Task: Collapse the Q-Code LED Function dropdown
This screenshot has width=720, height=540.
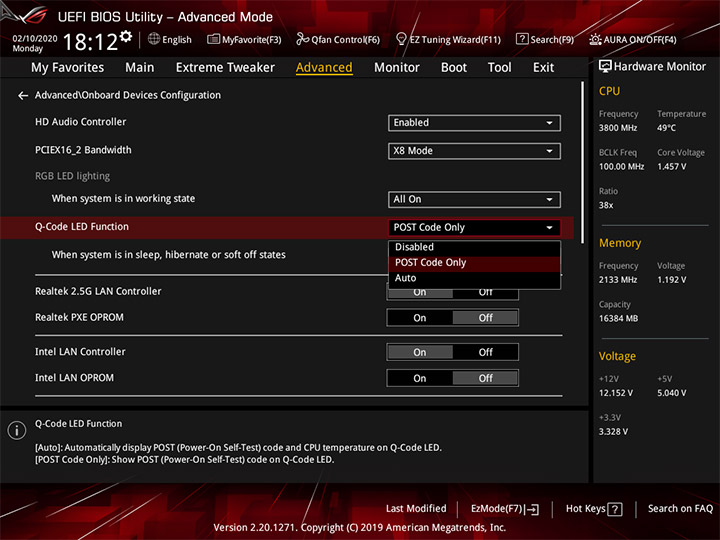Action: (474, 227)
